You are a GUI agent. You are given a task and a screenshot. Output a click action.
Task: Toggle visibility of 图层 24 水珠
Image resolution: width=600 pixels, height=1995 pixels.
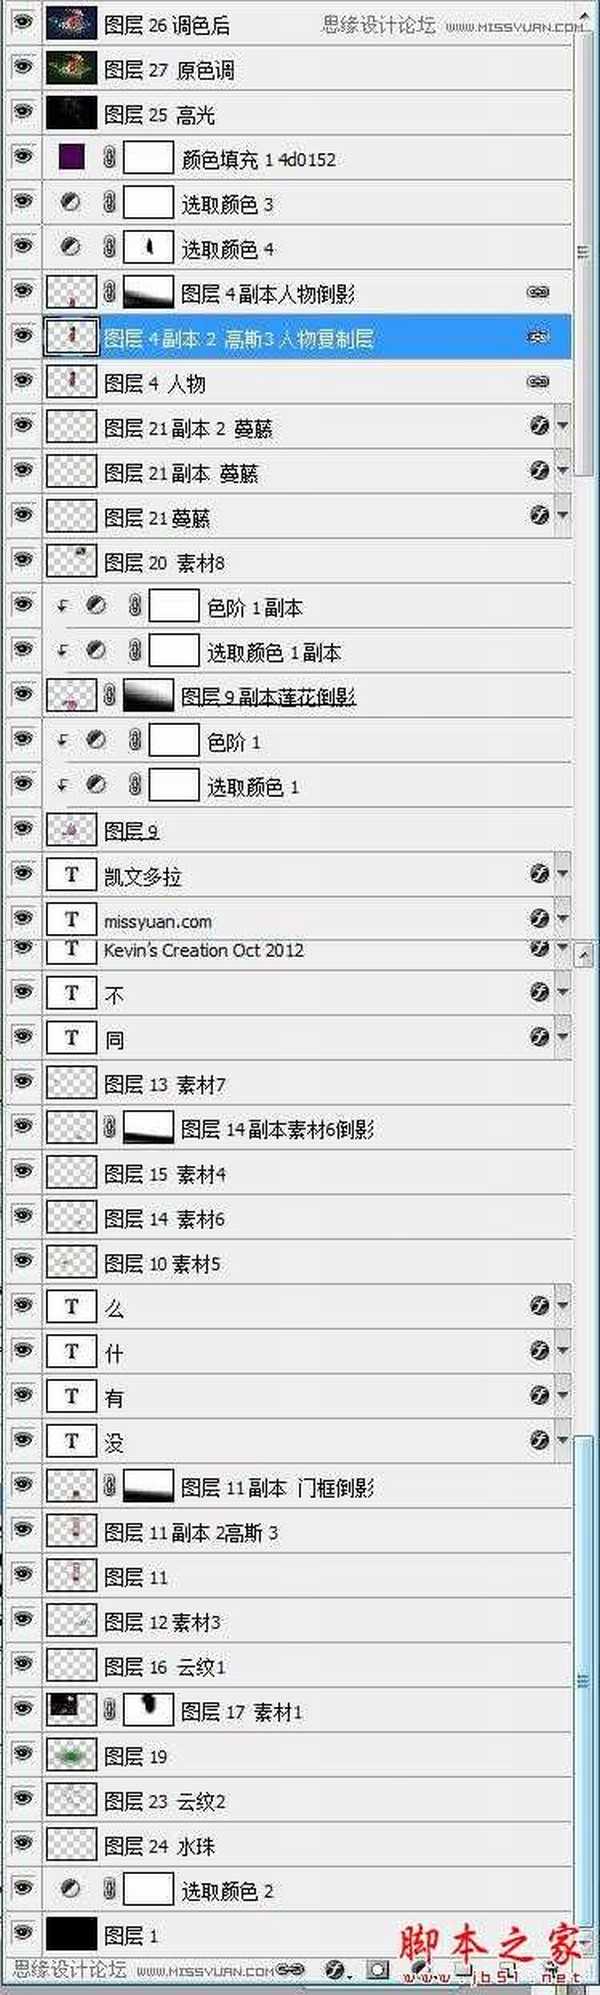tap(20, 1846)
